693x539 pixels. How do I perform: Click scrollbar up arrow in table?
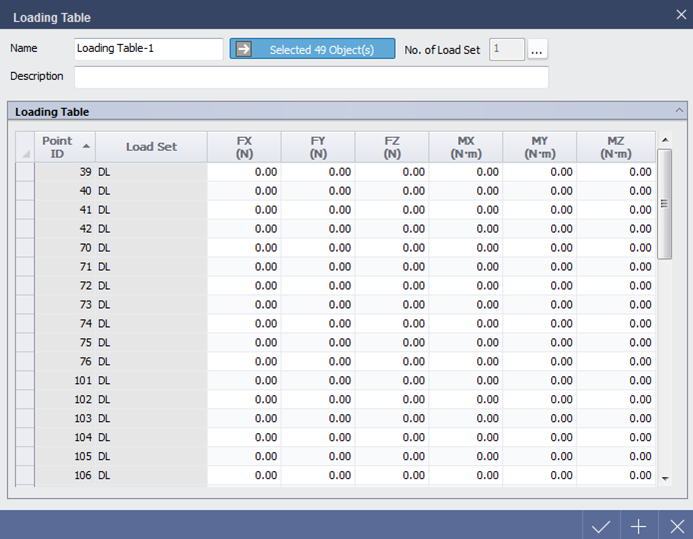click(x=665, y=140)
